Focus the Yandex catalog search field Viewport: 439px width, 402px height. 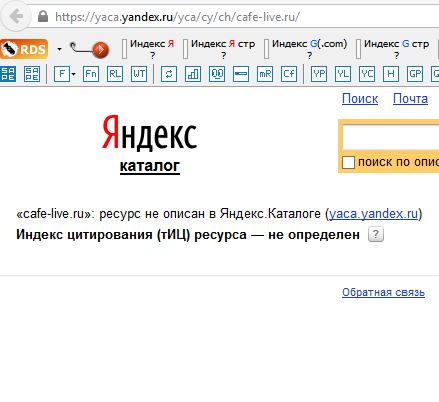[x=391, y=137]
